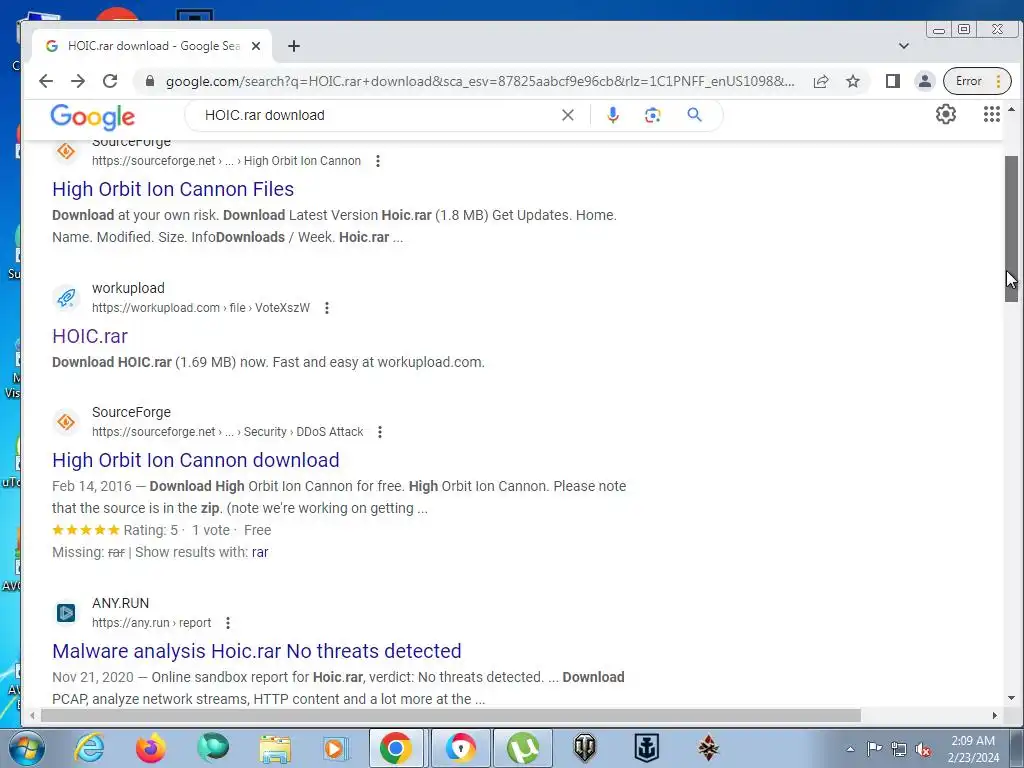The width and height of the screenshot is (1024, 768).
Task: Open the browser side panel icon
Action: [x=892, y=81]
